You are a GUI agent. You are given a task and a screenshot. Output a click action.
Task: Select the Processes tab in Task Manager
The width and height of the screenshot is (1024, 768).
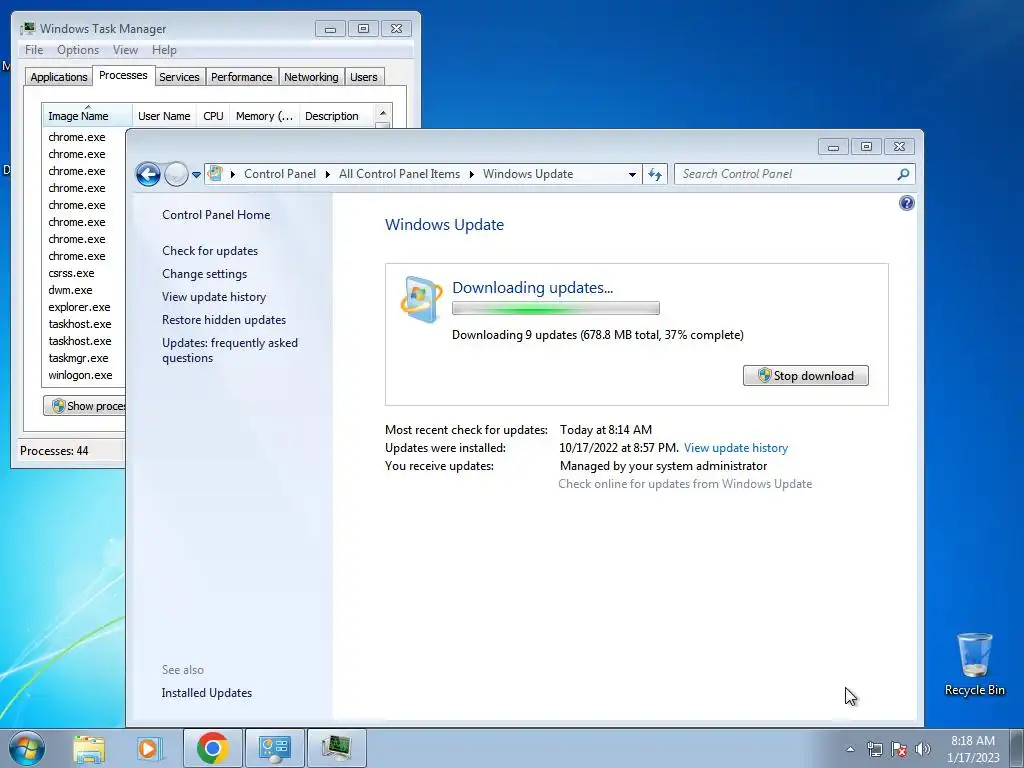pyautogui.click(x=123, y=75)
